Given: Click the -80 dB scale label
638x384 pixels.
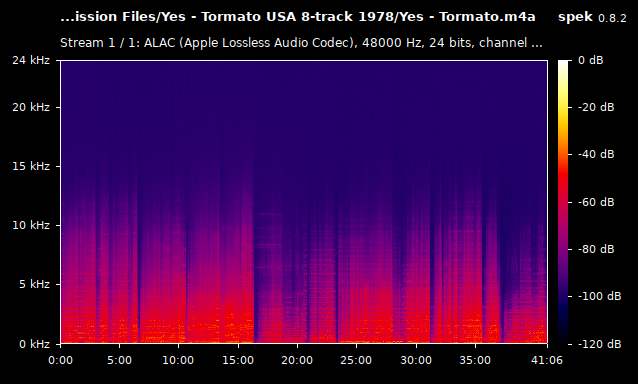Looking at the screenshot, I should [596, 249].
